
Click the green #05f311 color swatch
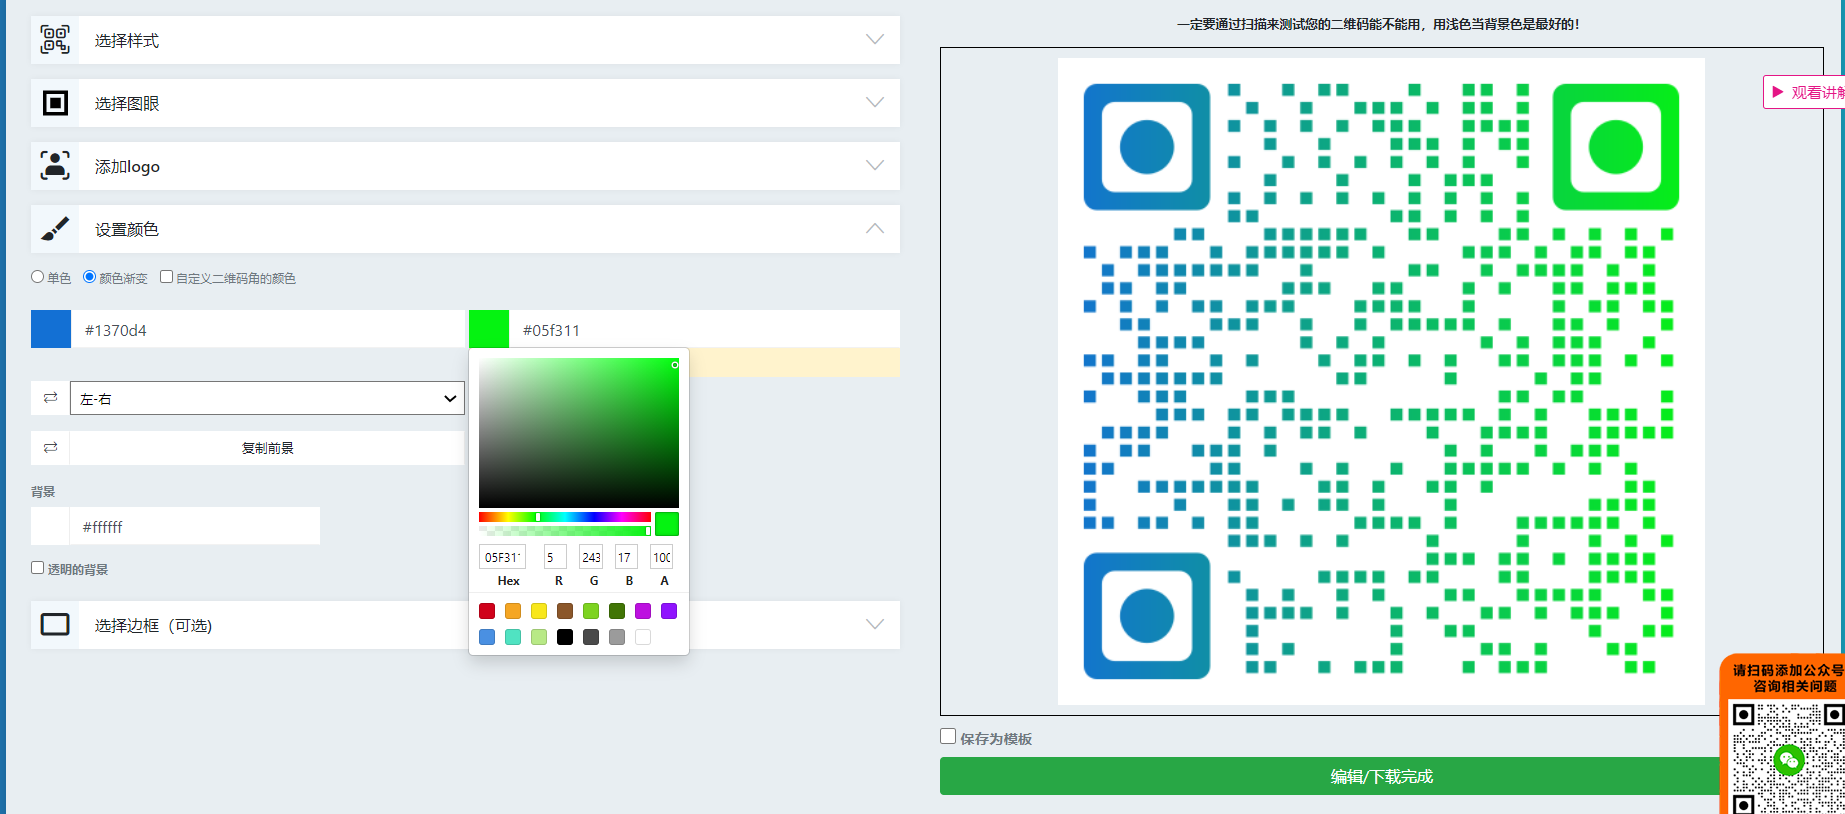(489, 329)
